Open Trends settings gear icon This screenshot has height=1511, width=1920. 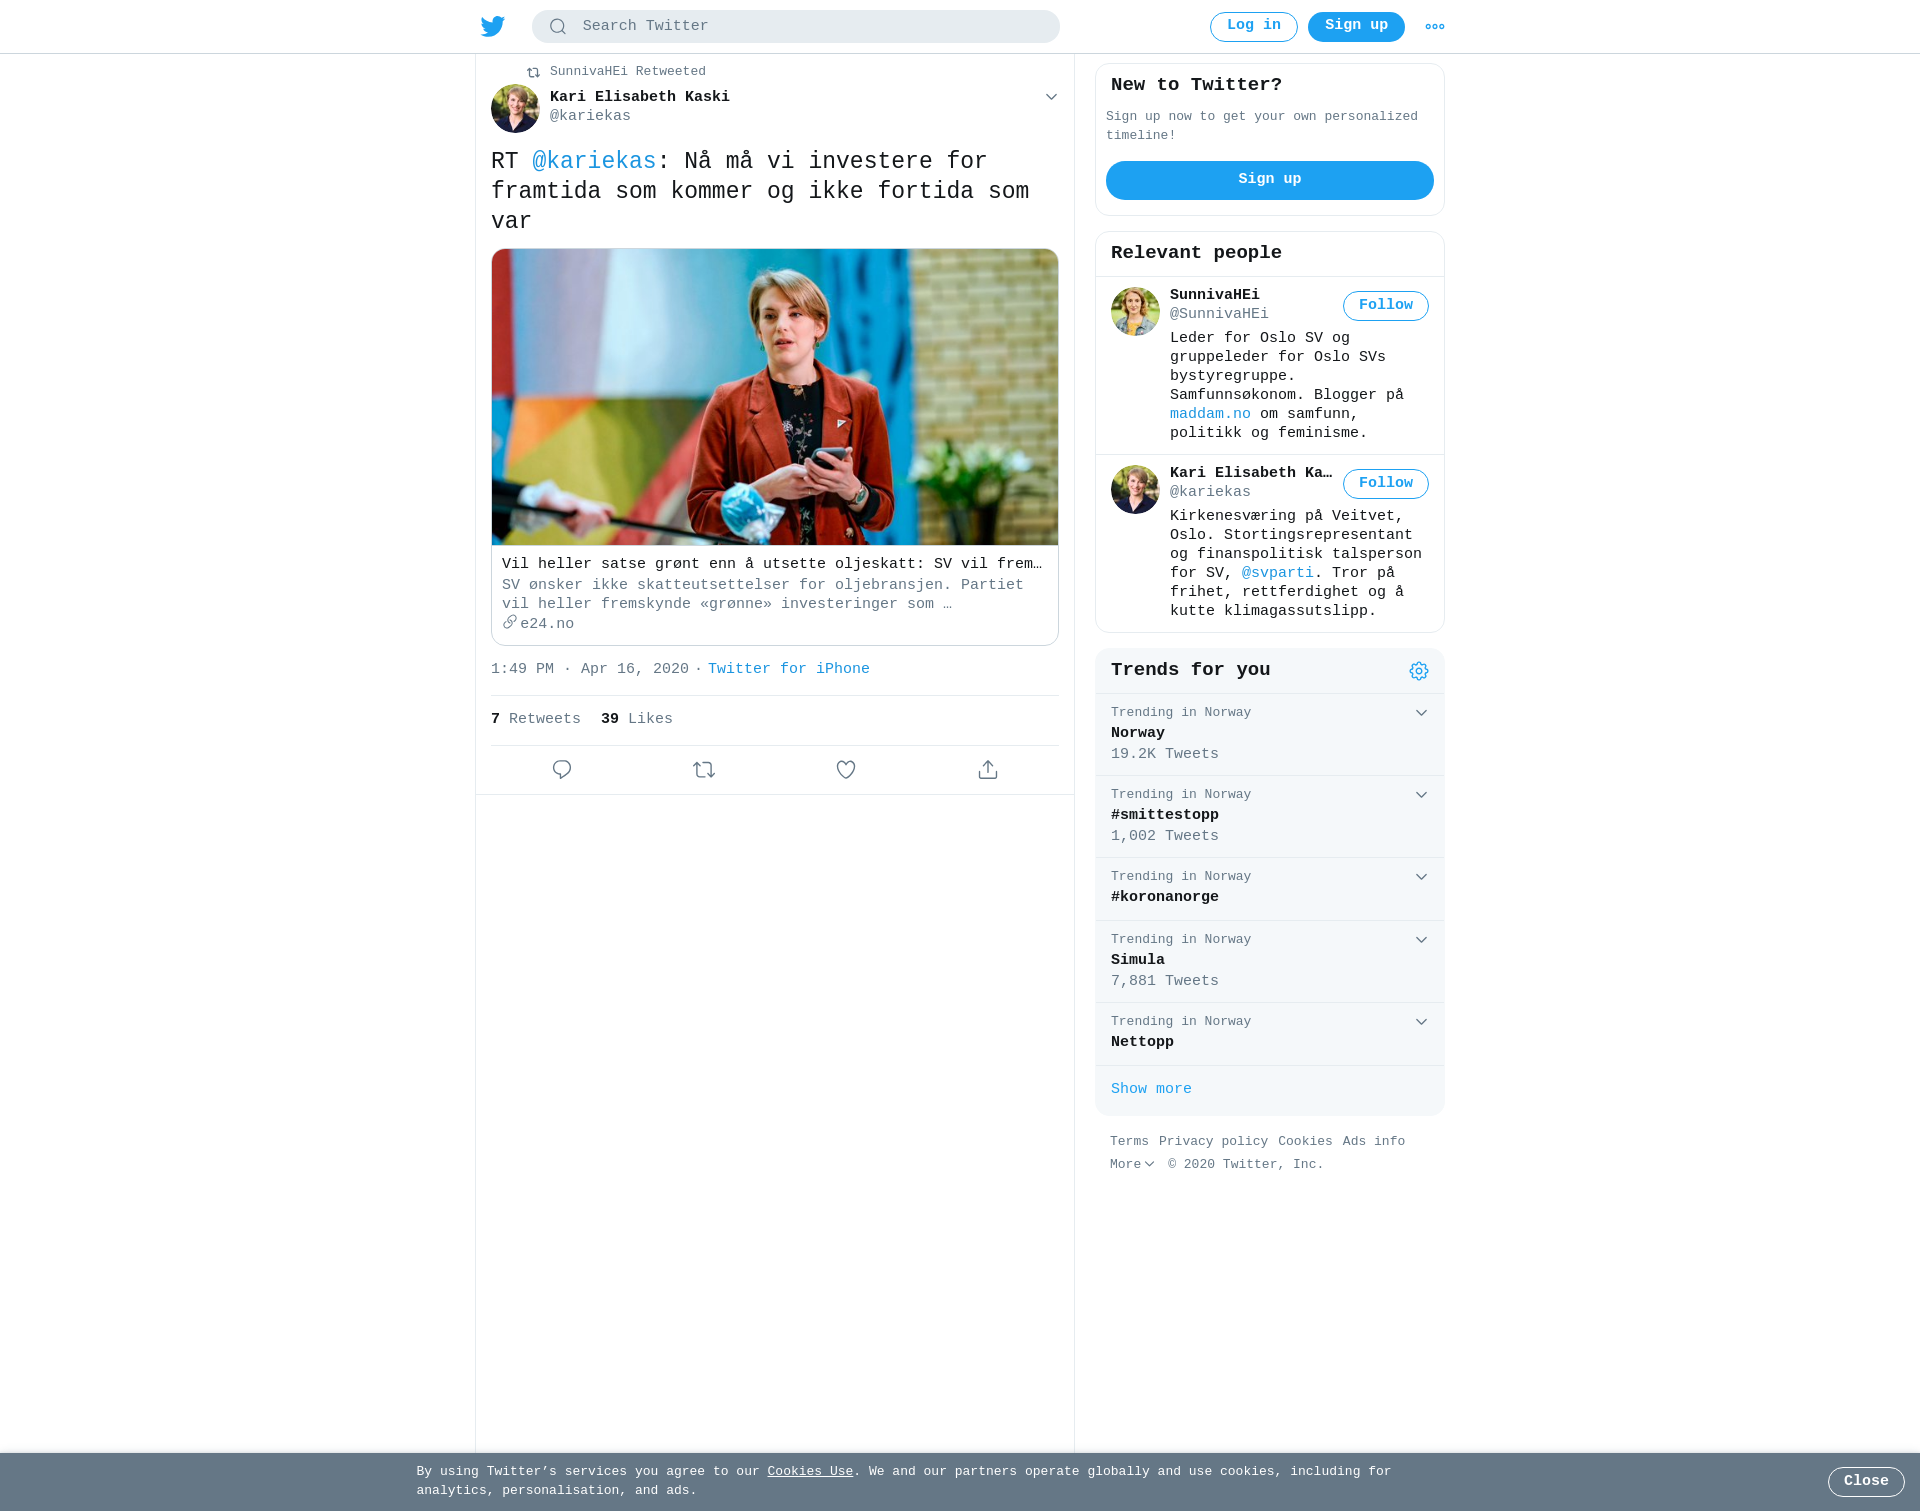tap(1419, 671)
